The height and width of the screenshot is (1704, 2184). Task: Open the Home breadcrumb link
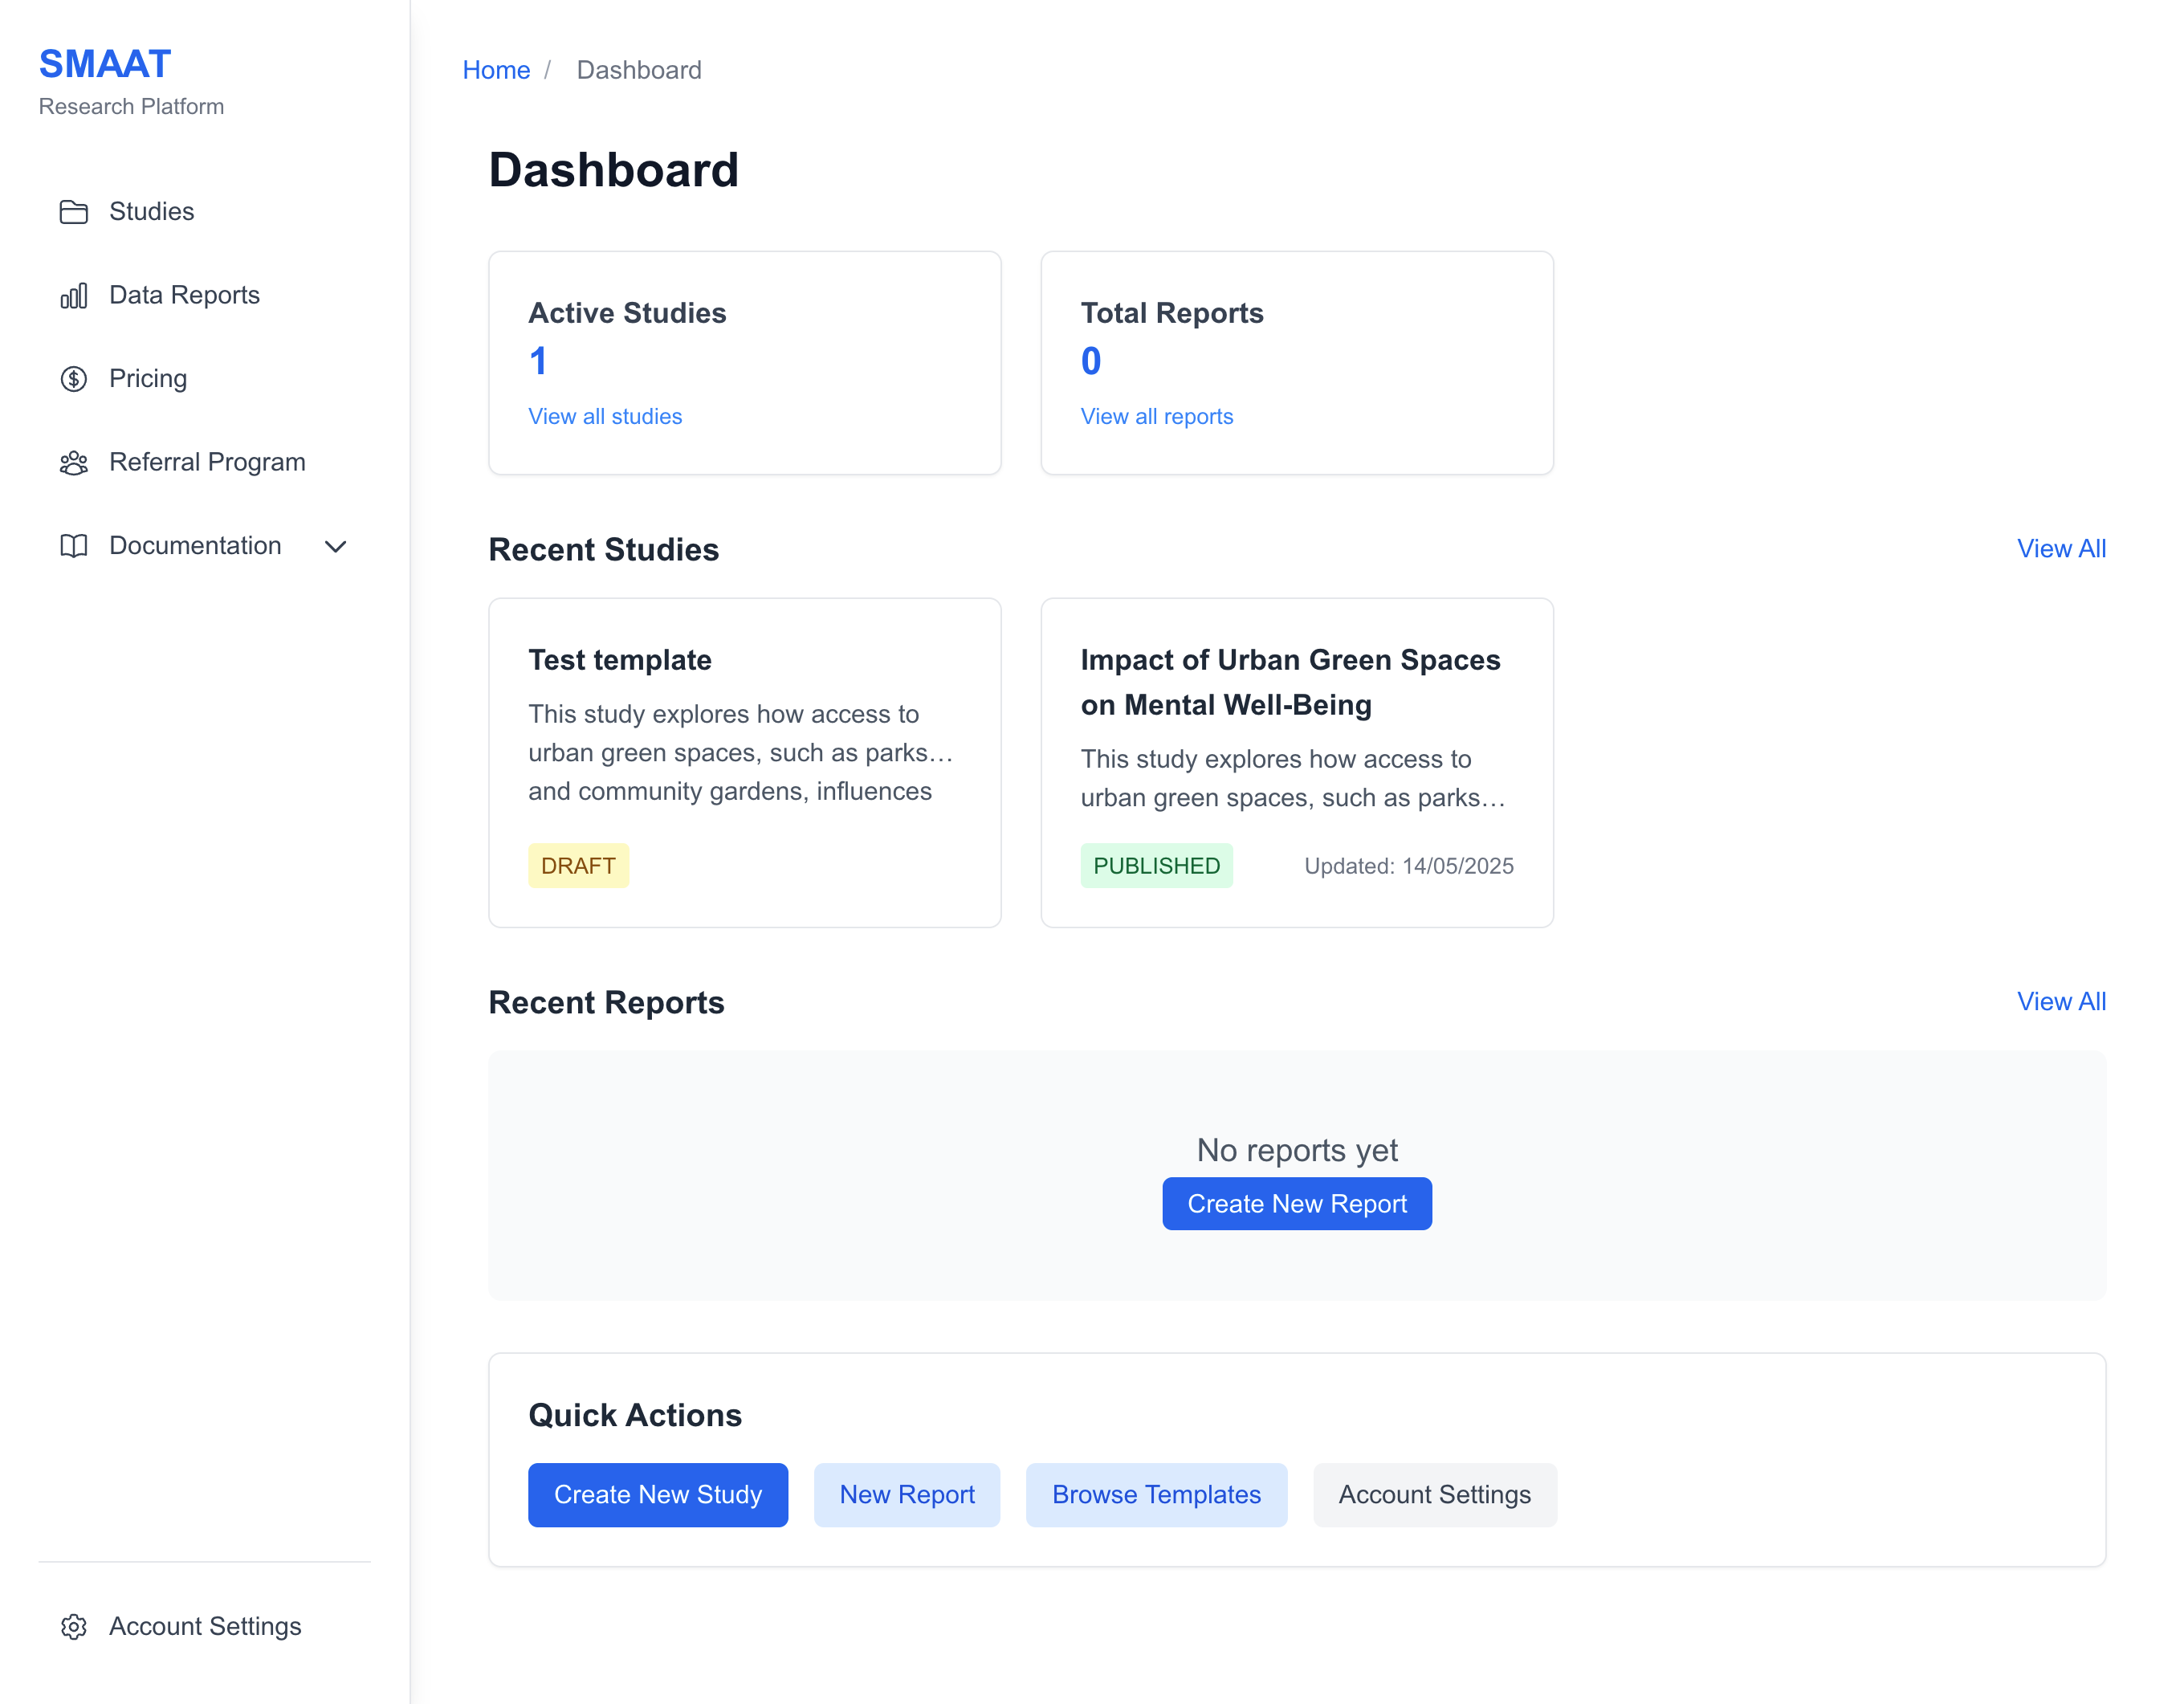point(496,70)
